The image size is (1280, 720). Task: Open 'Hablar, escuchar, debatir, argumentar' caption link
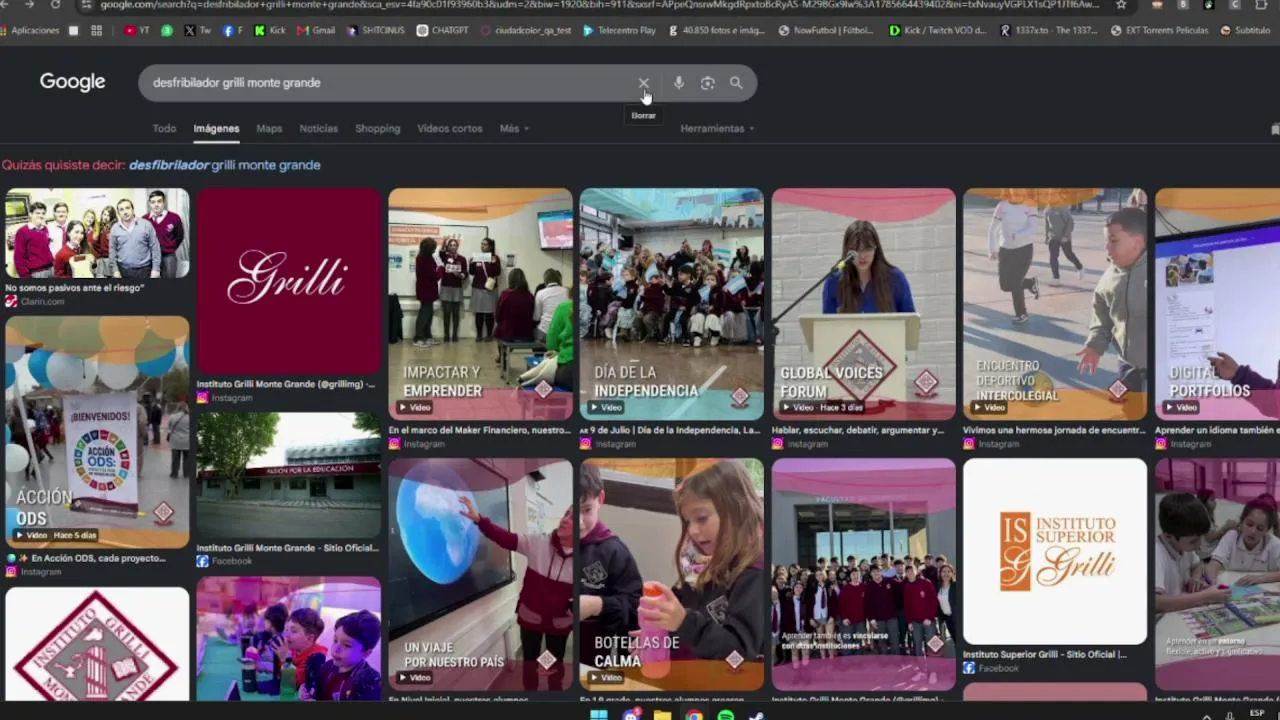[x=858, y=430]
